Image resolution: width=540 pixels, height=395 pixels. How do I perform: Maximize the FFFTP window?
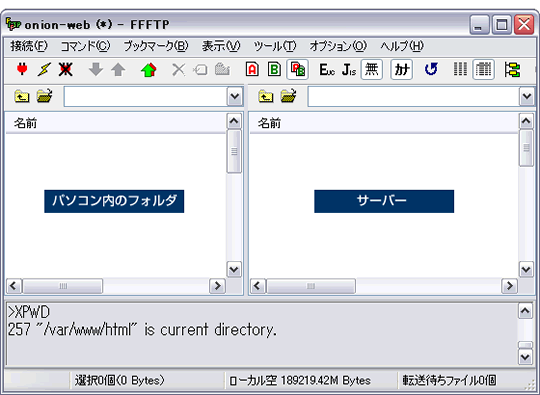click(x=501, y=24)
